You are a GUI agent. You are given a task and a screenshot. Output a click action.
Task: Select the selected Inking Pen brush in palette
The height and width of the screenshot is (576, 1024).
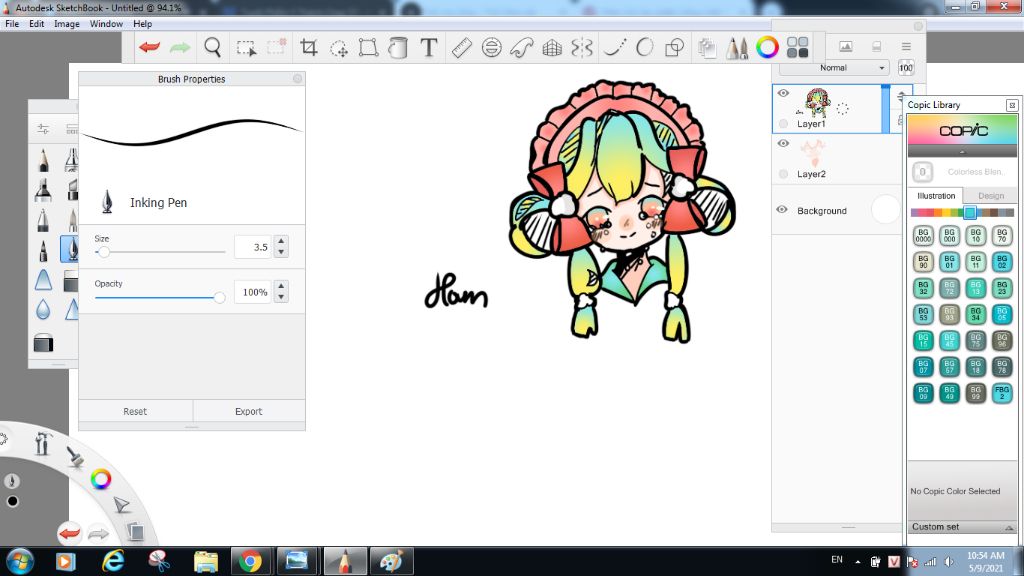71,249
